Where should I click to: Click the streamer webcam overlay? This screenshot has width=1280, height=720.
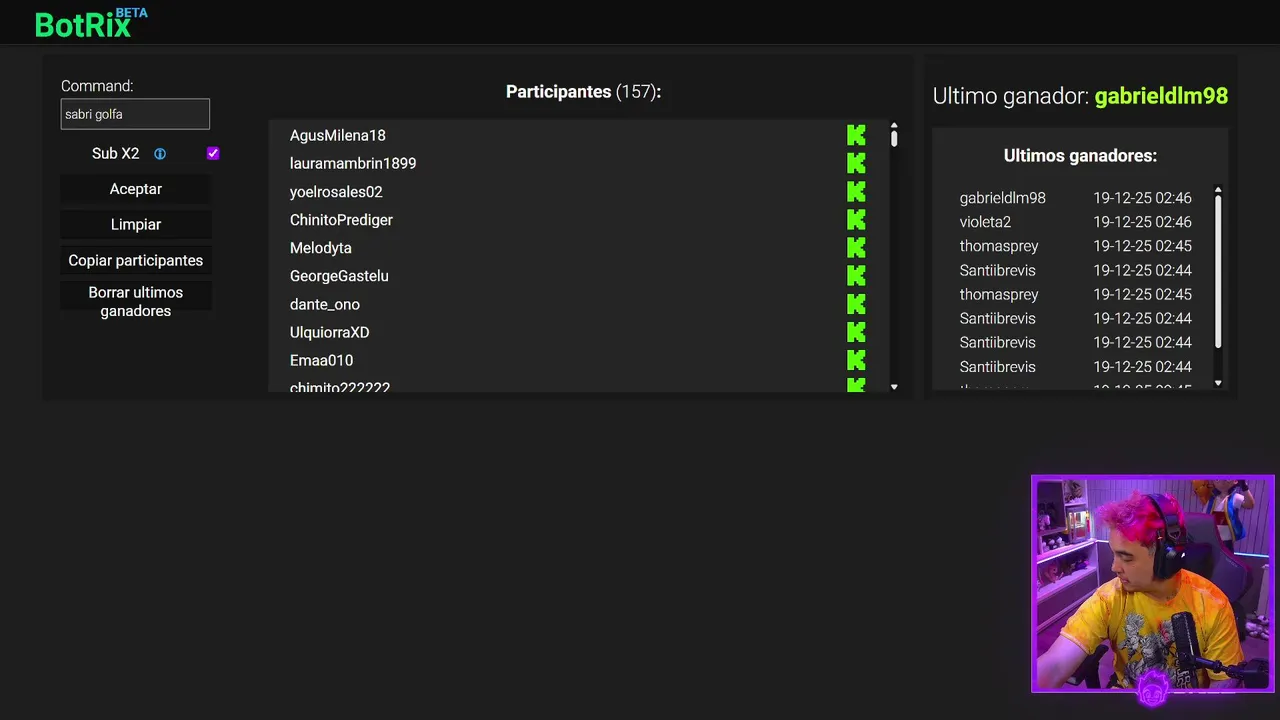[x=1152, y=583]
